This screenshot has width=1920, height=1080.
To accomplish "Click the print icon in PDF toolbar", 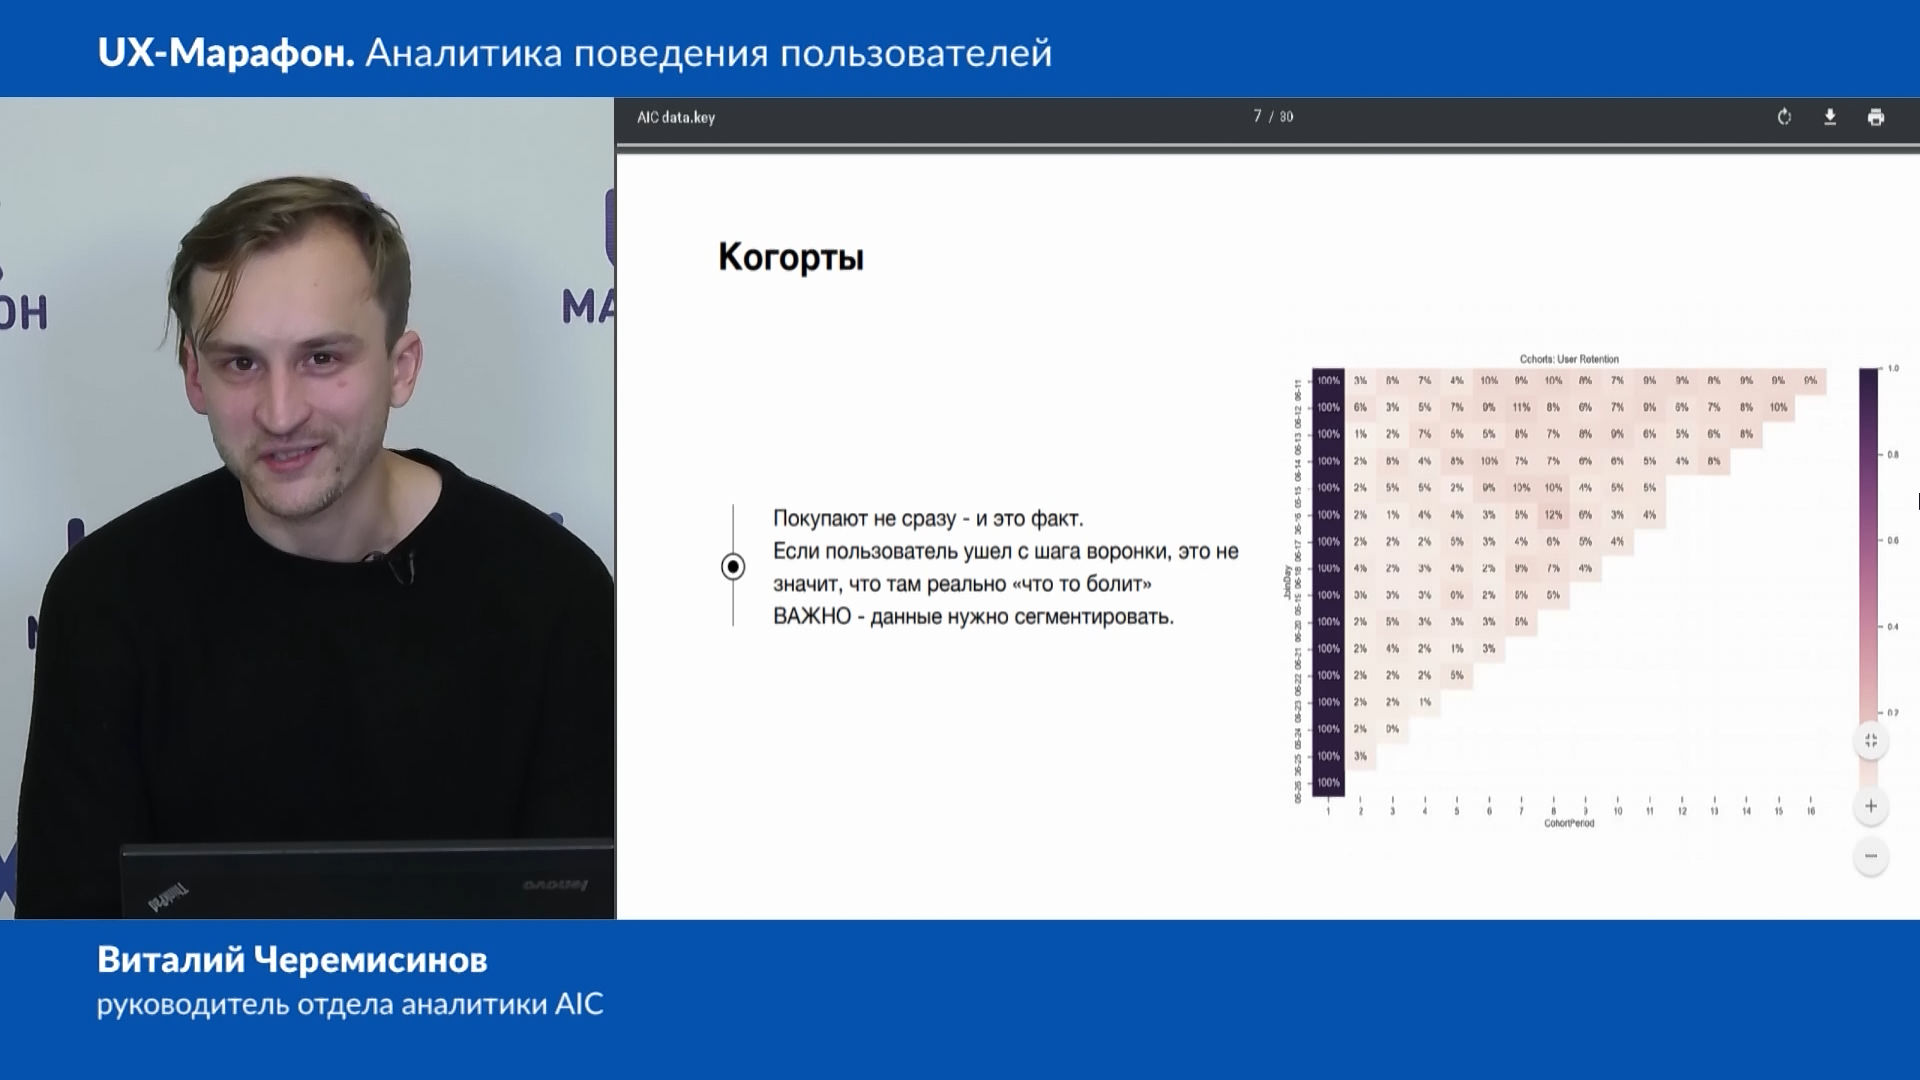I will [x=1876, y=117].
